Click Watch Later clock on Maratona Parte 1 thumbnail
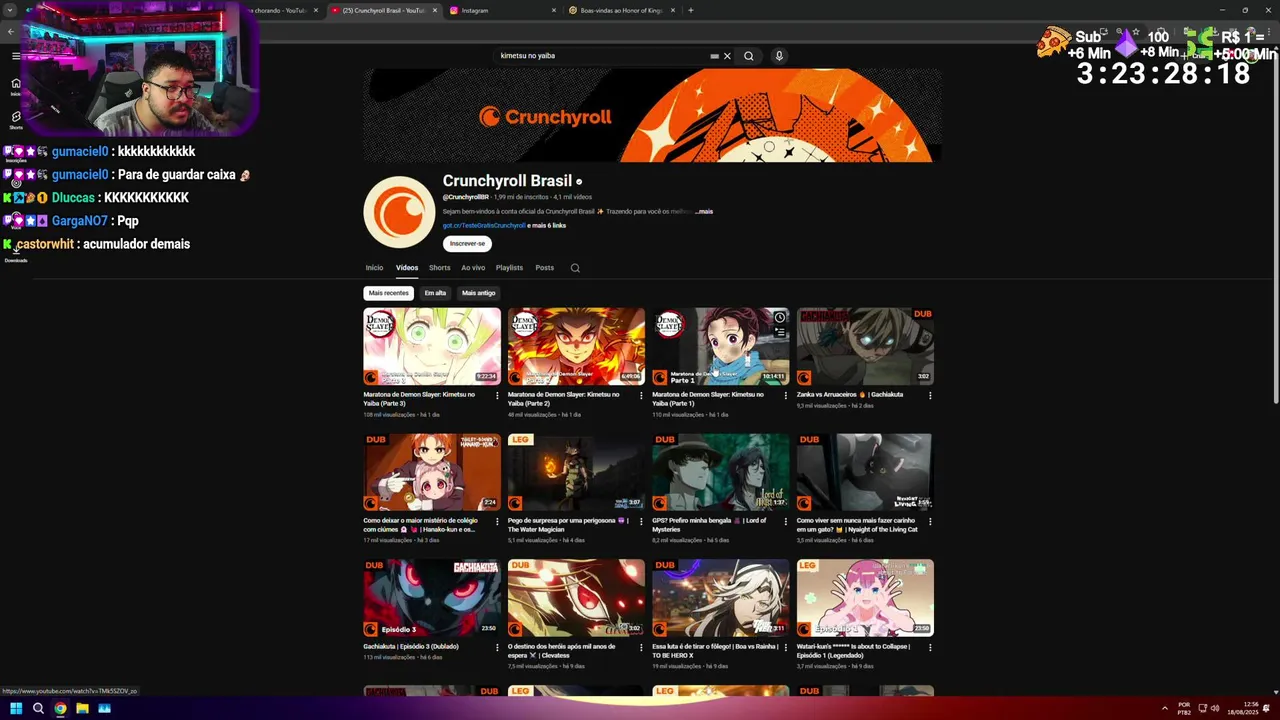This screenshot has height=720, width=1280. click(x=779, y=318)
